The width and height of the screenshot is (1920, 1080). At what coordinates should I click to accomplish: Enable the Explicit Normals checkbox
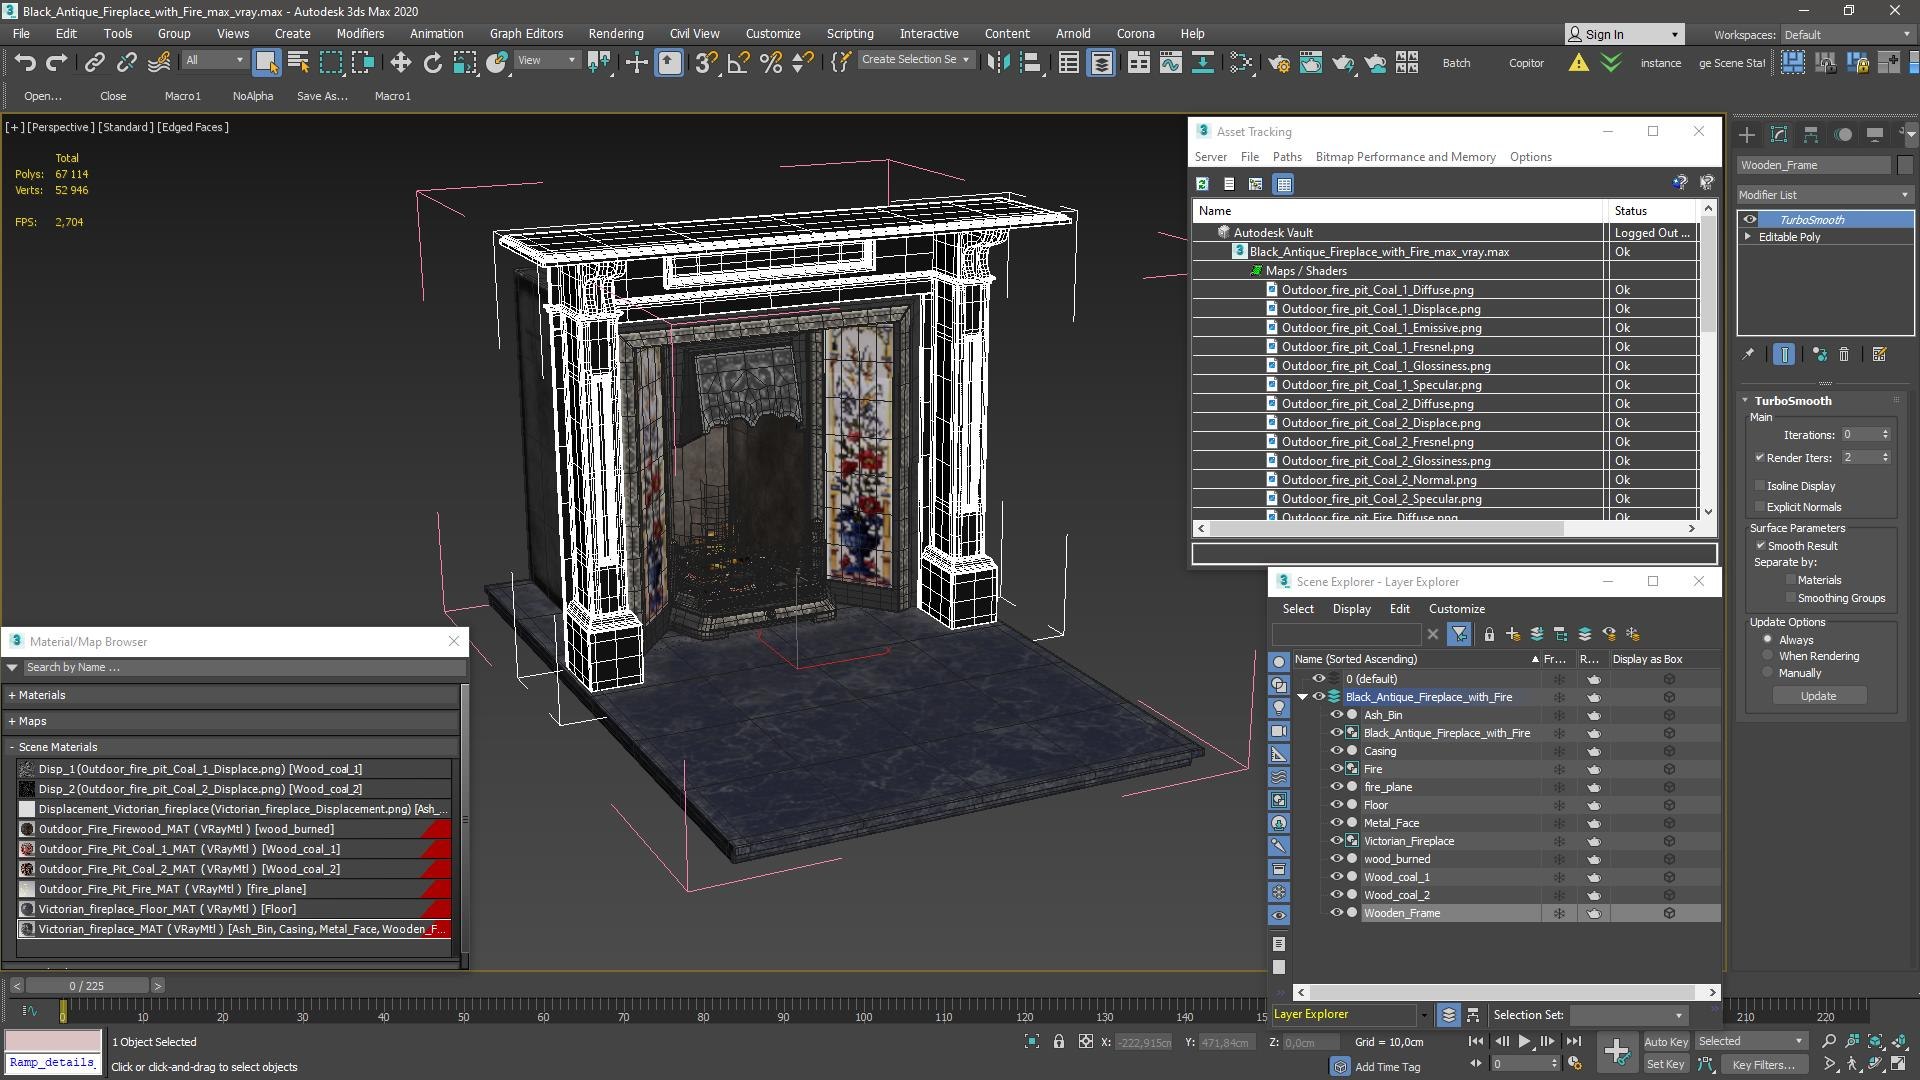[x=1759, y=507]
